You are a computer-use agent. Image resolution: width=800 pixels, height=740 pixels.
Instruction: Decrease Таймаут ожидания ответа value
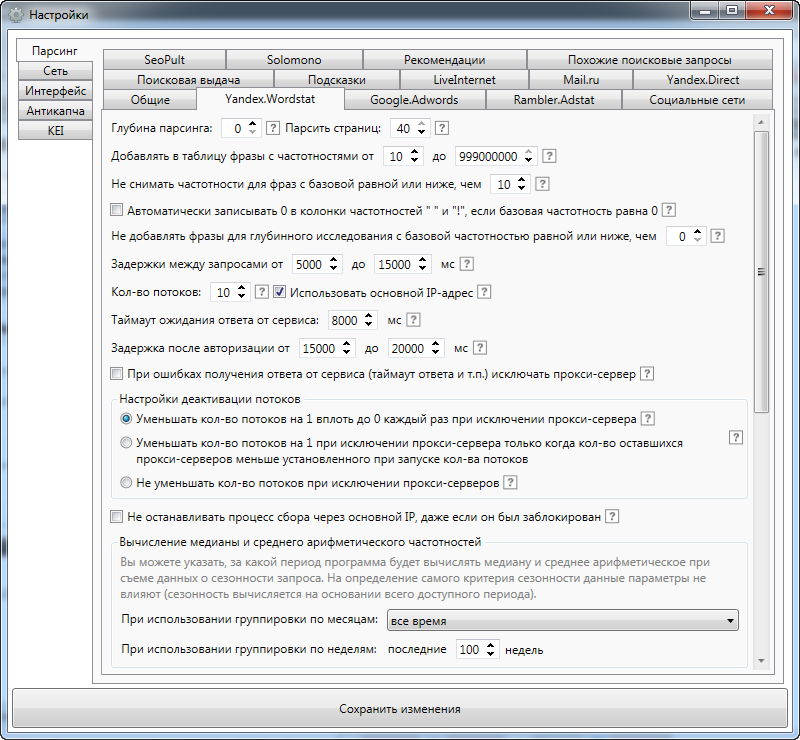(x=369, y=325)
